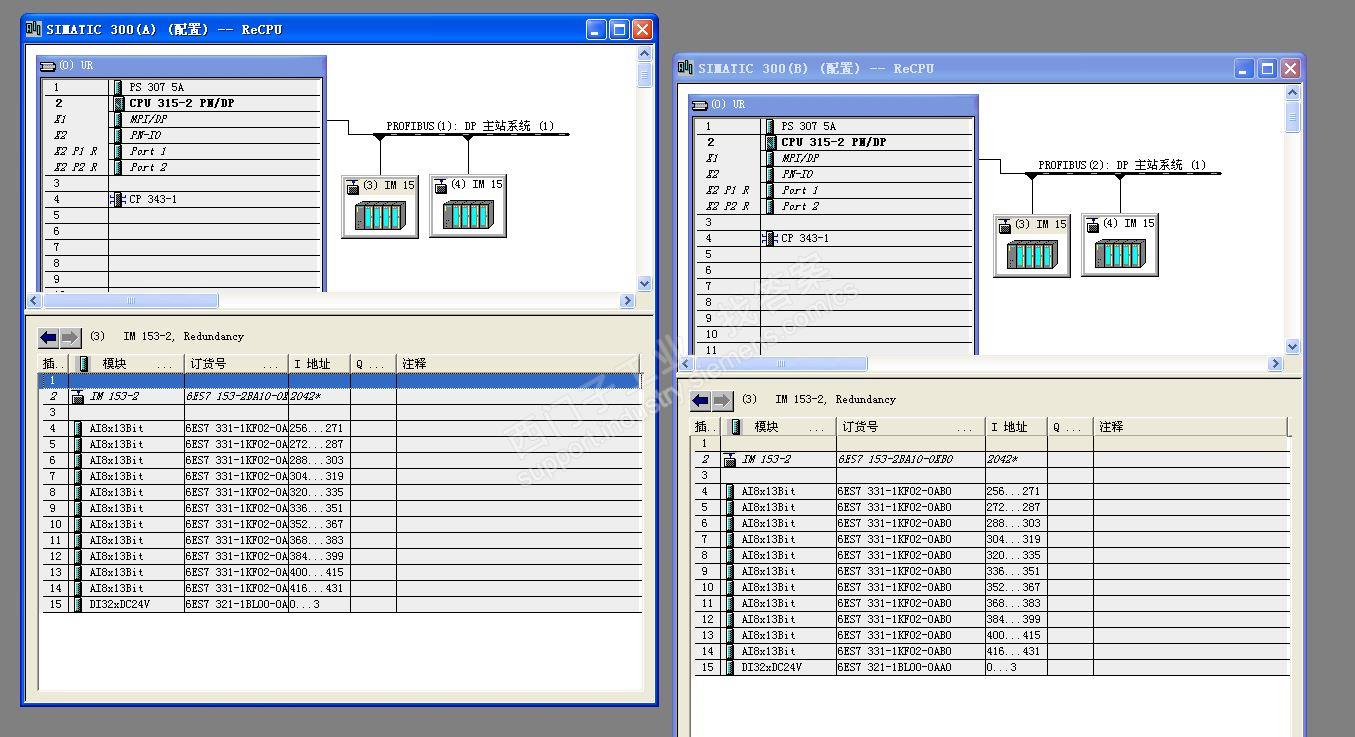Select IM 153 station (4) icon in window A
The width and height of the screenshot is (1355, 737).
[468, 206]
